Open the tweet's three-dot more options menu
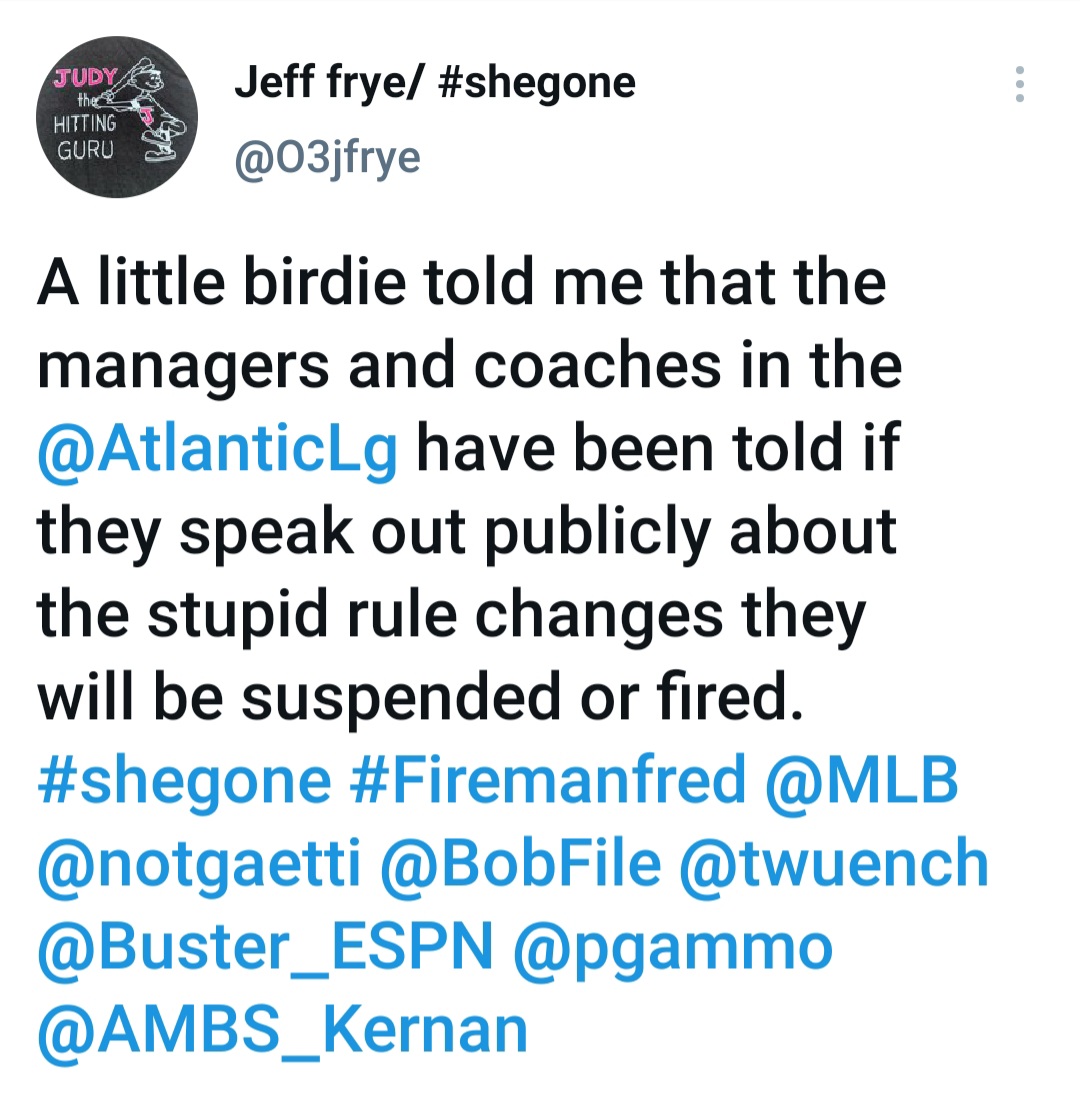Viewport: 1080px width, 1103px height. (x=1019, y=85)
